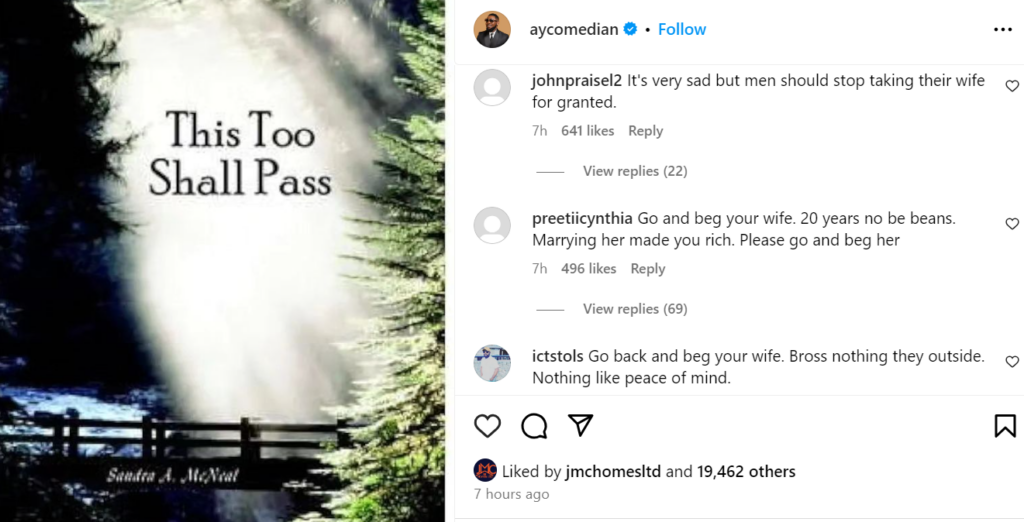1024x522 pixels.
Task: Save post with bookmark icon
Action: point(1005,426)
